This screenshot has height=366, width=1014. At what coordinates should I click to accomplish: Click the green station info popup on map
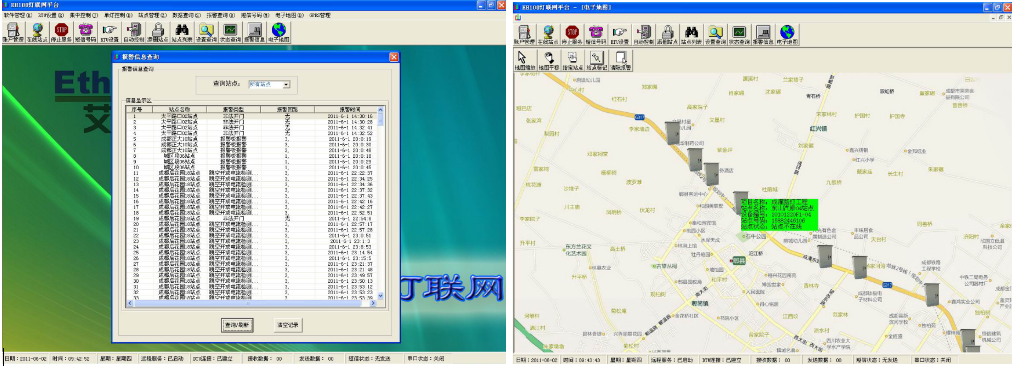[779, 215]
